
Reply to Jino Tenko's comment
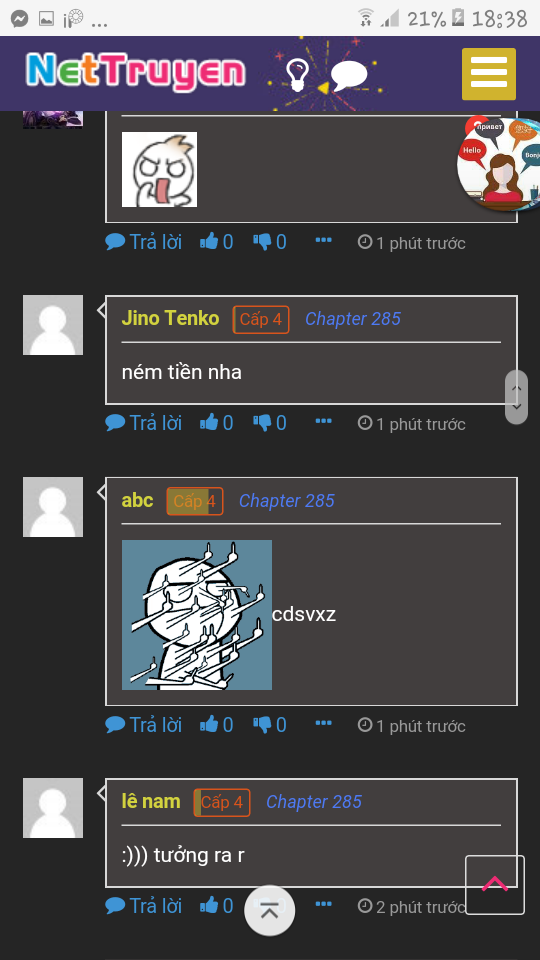pyautogui.click(x=143, y=423)
